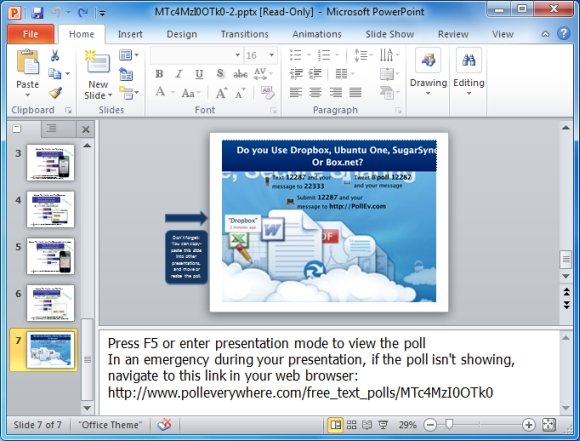Apply strikethrough formatting

click(x=240, y=74)
